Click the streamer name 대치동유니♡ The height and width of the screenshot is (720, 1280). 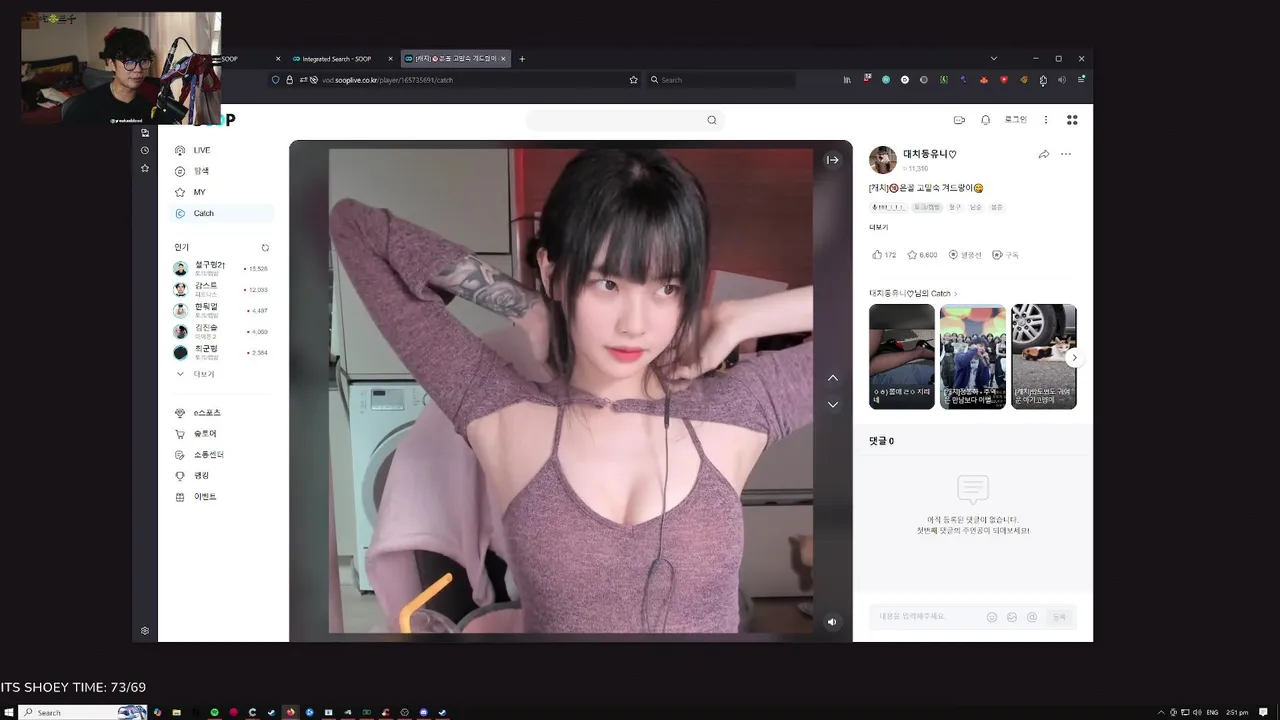(x=930, y=154)
